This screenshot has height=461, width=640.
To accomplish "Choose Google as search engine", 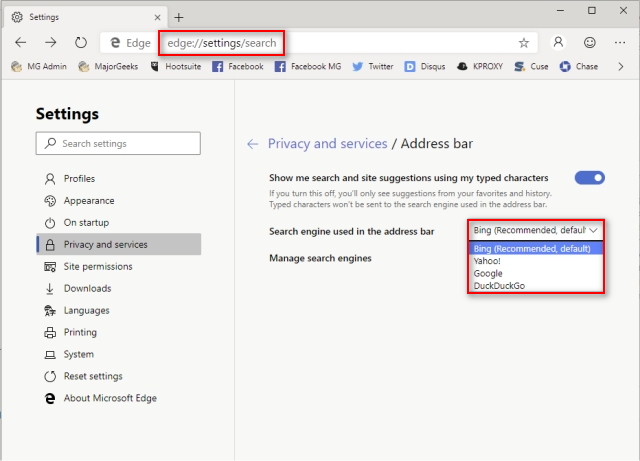I will point(536,273).
